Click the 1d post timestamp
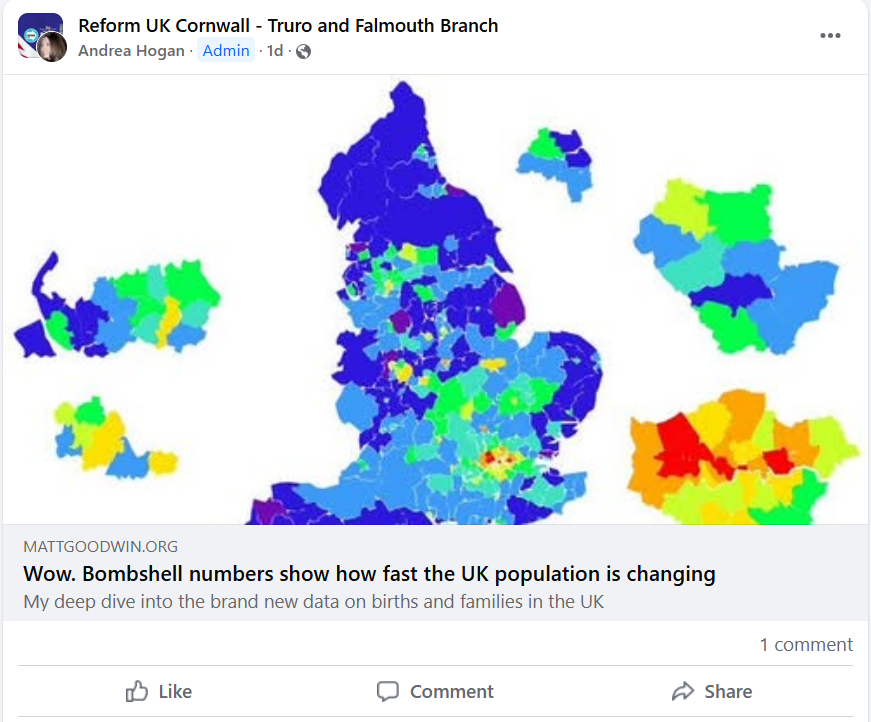Viewport: 871px width, 722px height. [x=275, y=51]
